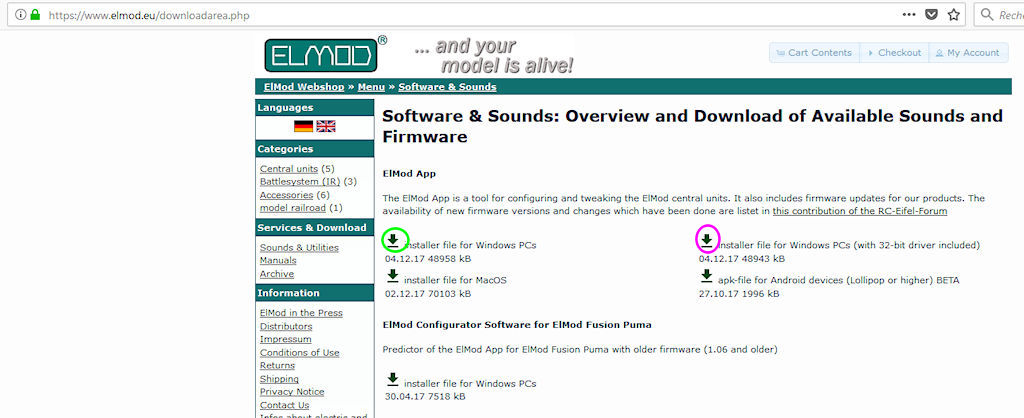Open ElMod in the Press
The width and height of the screenshot is (1024, 418).
click(301, 313)
